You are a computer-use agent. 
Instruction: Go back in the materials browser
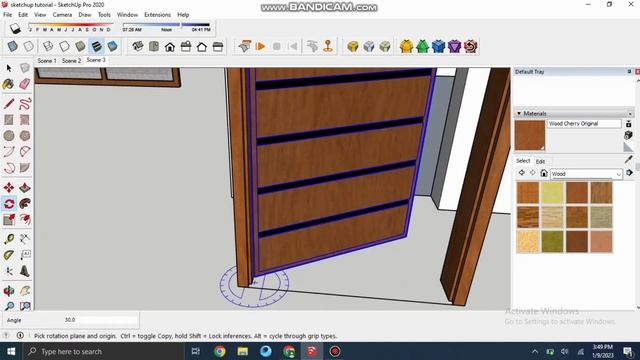pyautogui.click(x=521, y=173)
